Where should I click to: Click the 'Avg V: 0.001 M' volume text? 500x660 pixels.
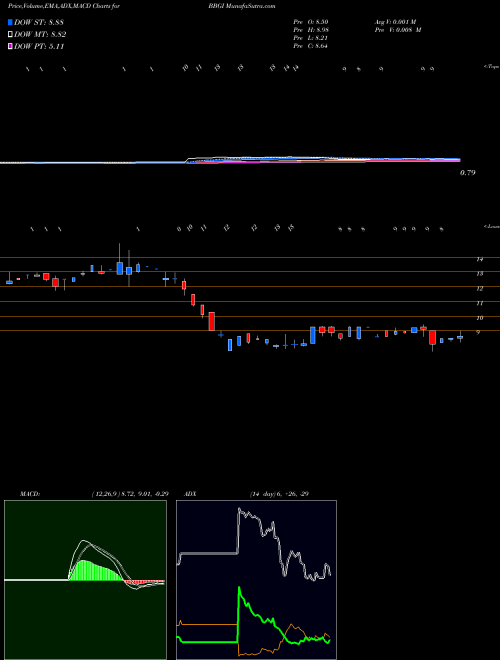click(395, 21)
